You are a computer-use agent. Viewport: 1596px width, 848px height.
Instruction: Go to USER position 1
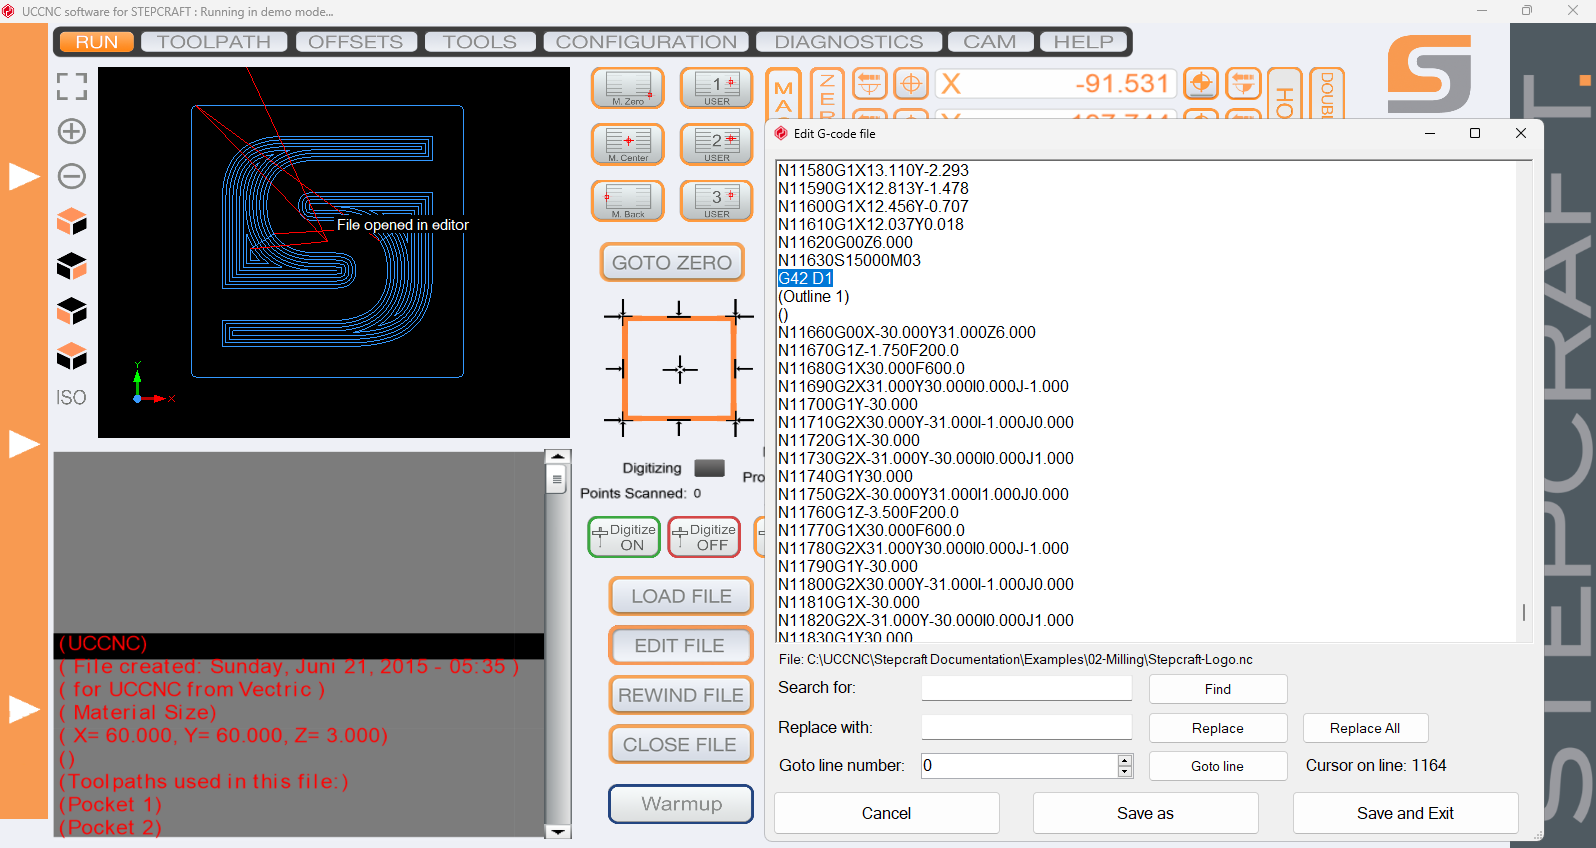click(716, 88)
